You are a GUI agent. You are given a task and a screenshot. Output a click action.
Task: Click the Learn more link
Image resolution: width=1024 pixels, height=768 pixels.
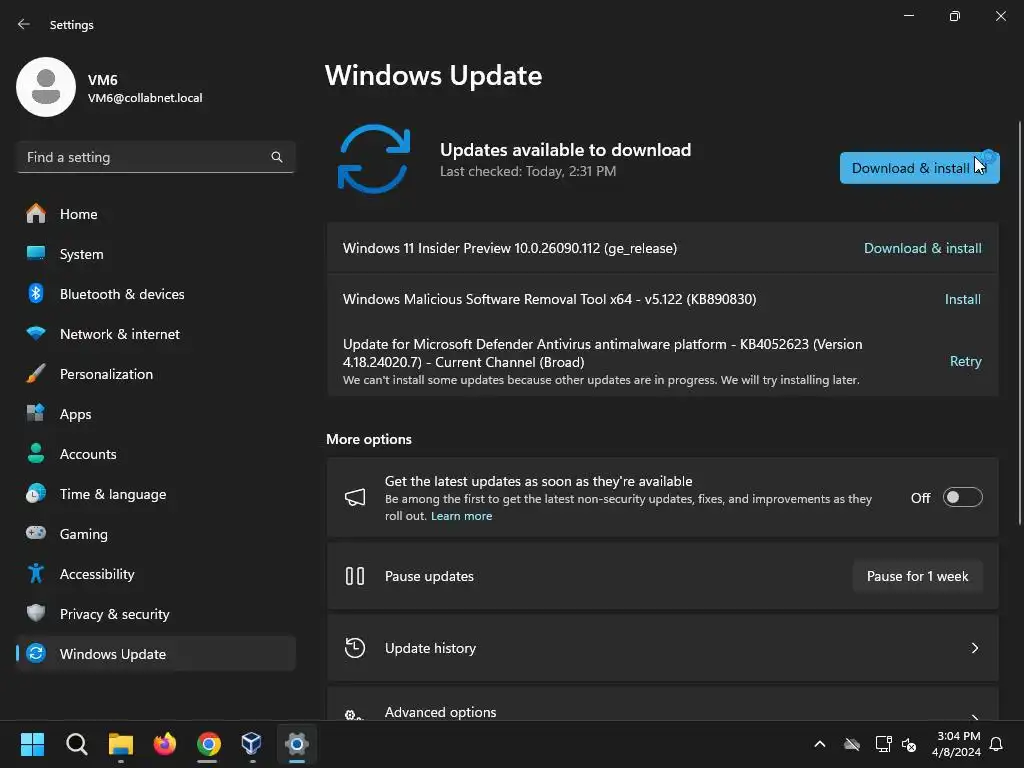(461, 516)
